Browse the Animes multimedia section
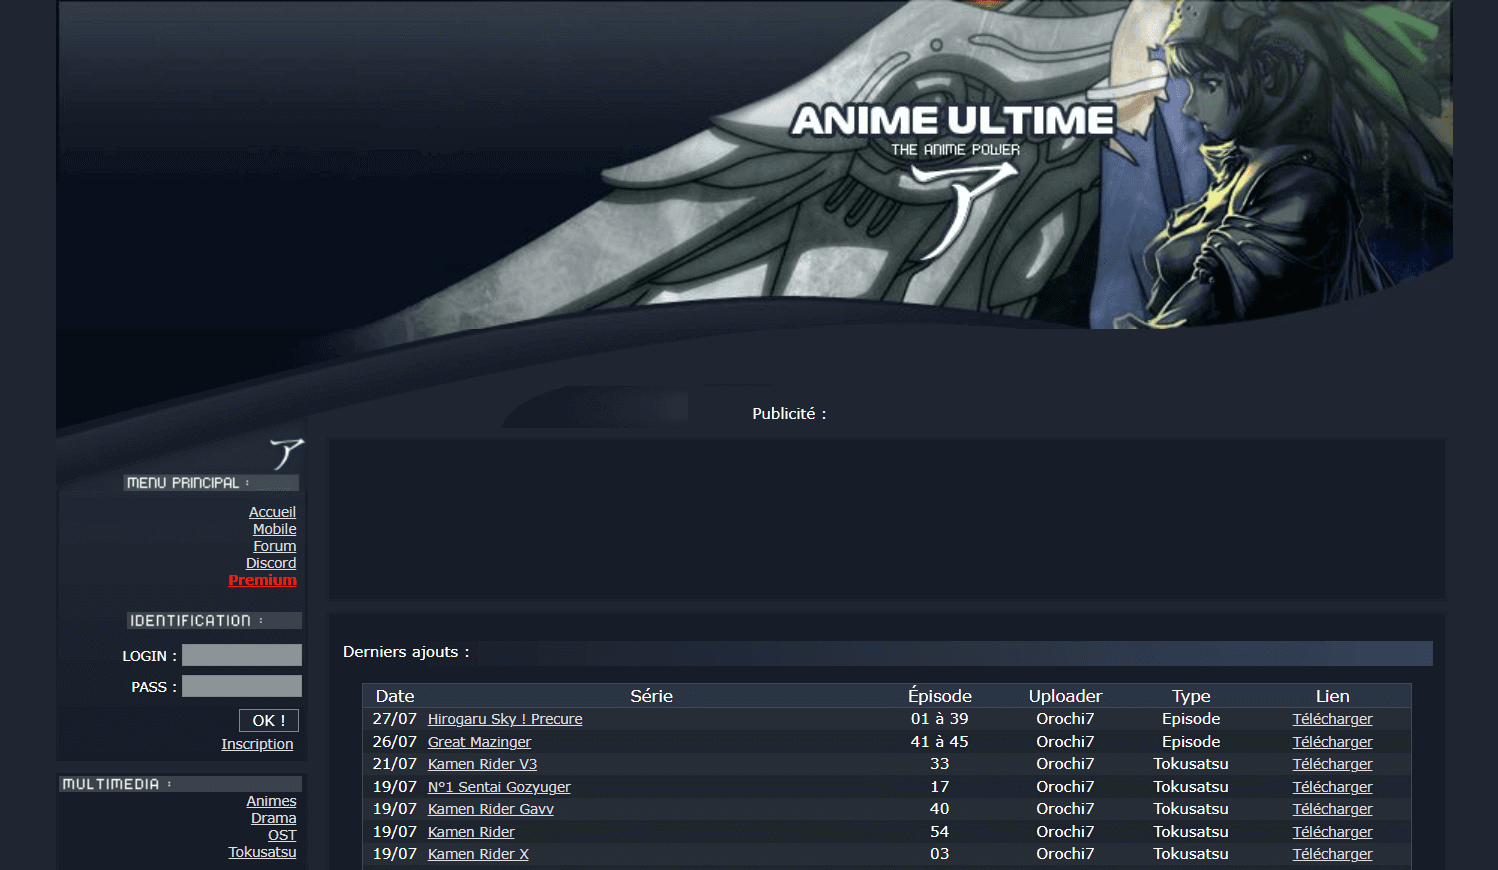 [x=271, y=801]
